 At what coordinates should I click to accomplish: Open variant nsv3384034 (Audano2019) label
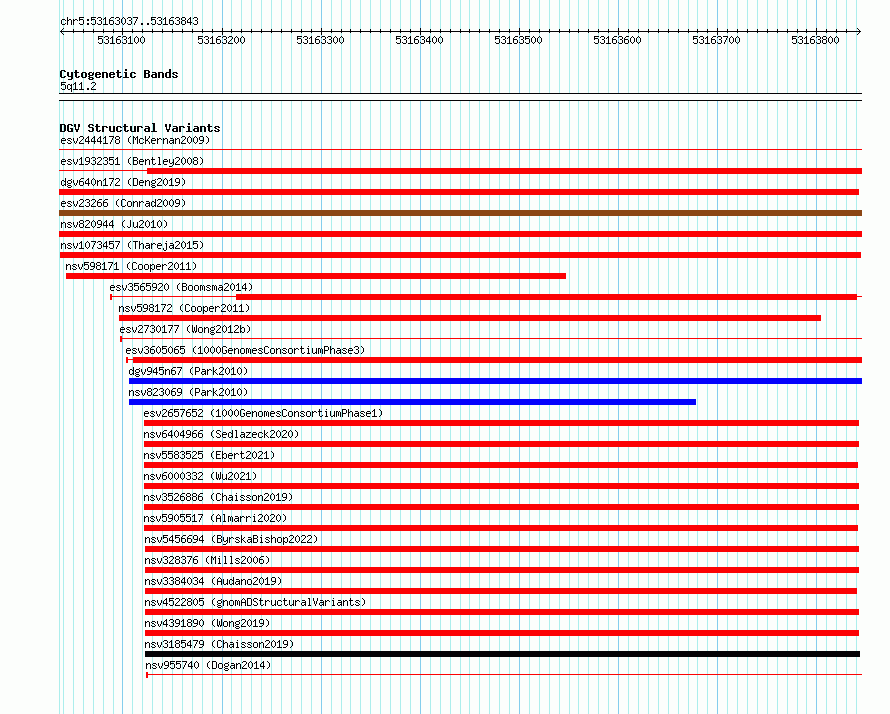[x=213, y=581]
